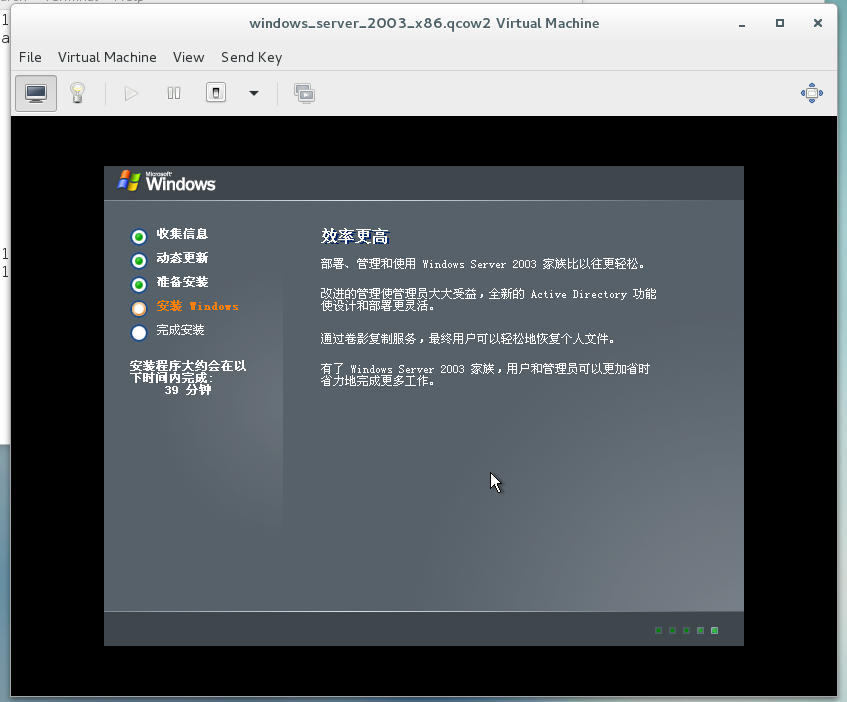Open the Send Key menu
The height and width of the screenshot is (702, 847).
[x=251, y=57]
